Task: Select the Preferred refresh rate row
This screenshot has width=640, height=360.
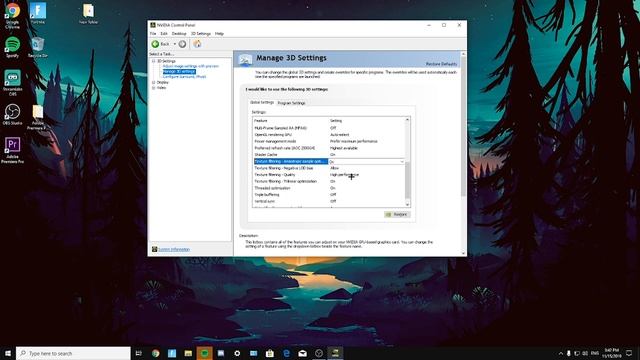Action: click(x=329, y=148)
